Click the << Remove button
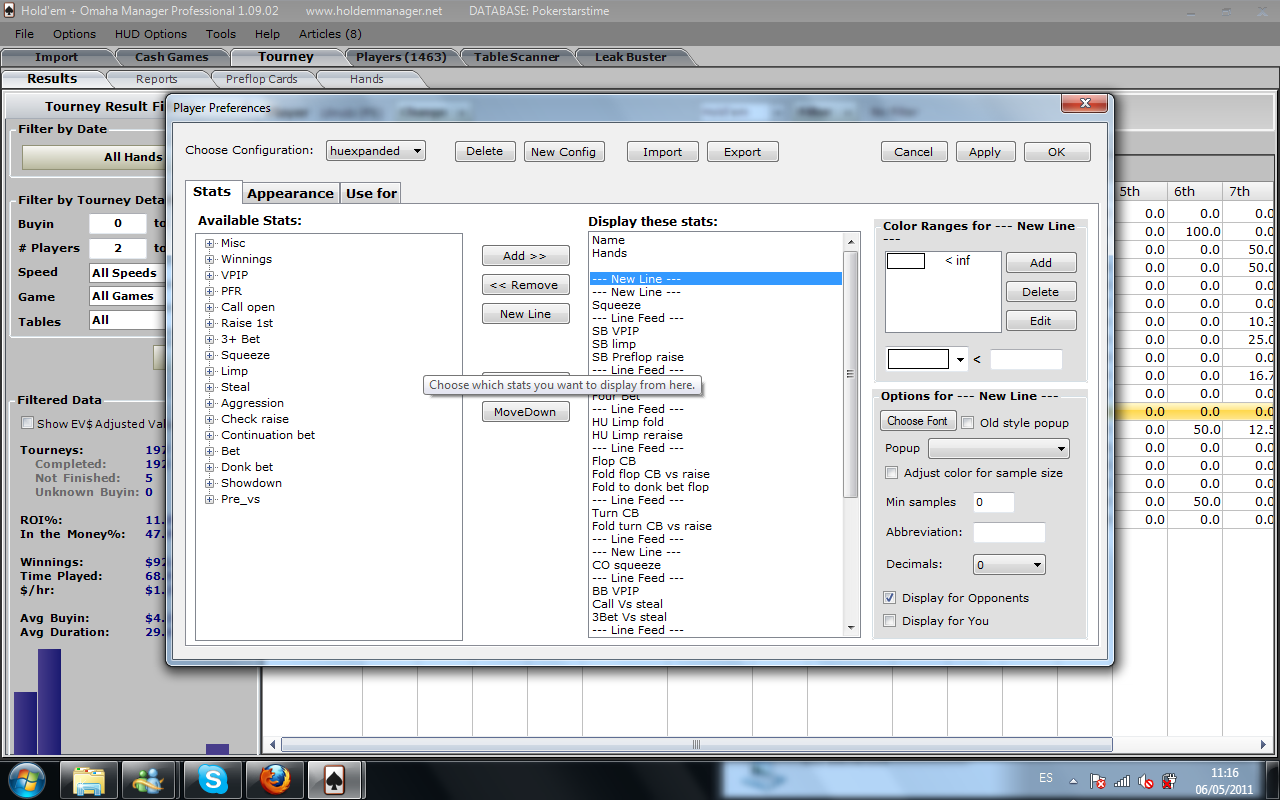1280x800 pixels. pos(526,285)
